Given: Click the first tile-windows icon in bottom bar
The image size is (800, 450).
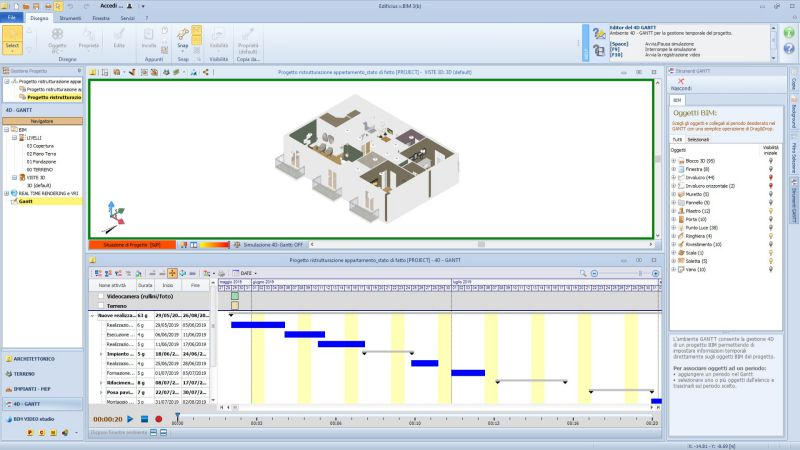Looking at the screenshot, I should tap(154, 433).
